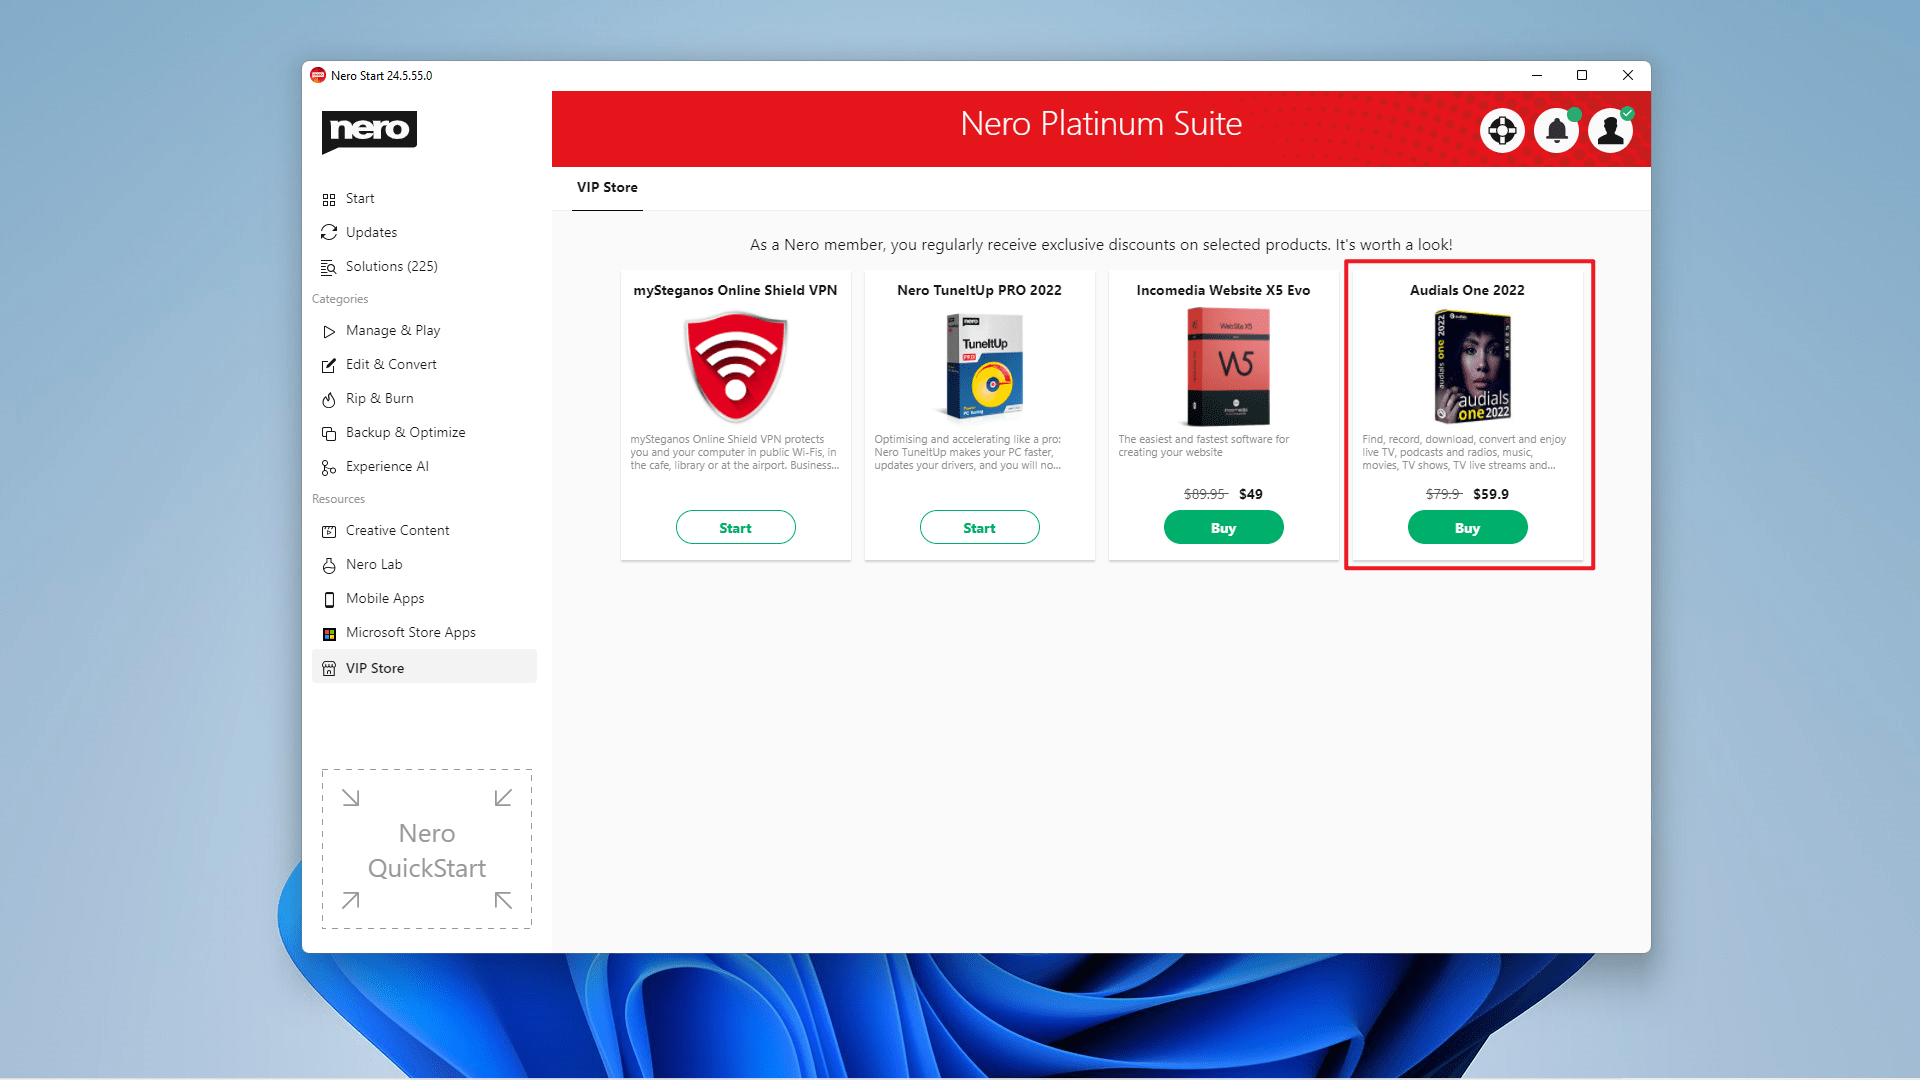The image size is (1920, 1080).
Task: Click the Audials One 2022 box image
Action: 1472,367
